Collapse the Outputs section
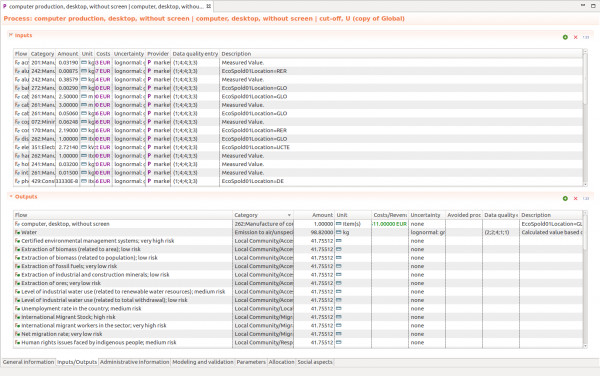This screenshot has width=600, height=376. [x=11, y=196]
